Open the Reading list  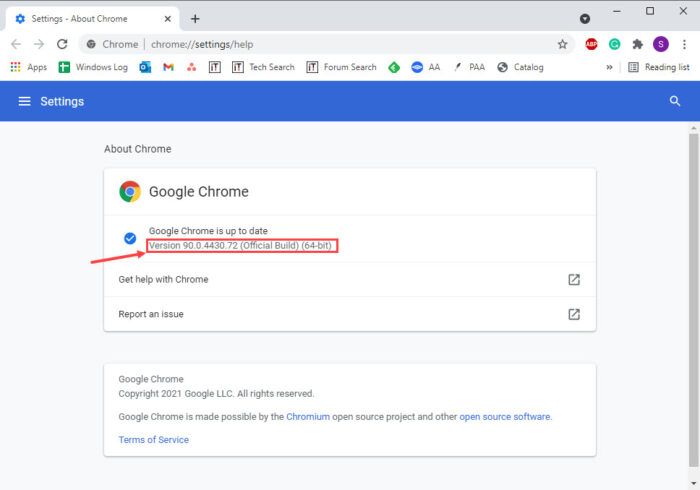coord(658,67)
